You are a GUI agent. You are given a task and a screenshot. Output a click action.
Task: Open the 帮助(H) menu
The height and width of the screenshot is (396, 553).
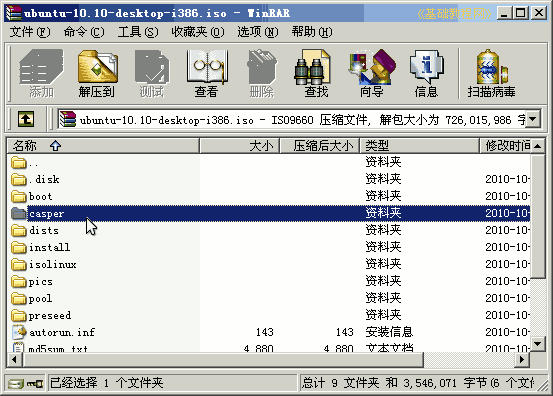coord(312,32)
